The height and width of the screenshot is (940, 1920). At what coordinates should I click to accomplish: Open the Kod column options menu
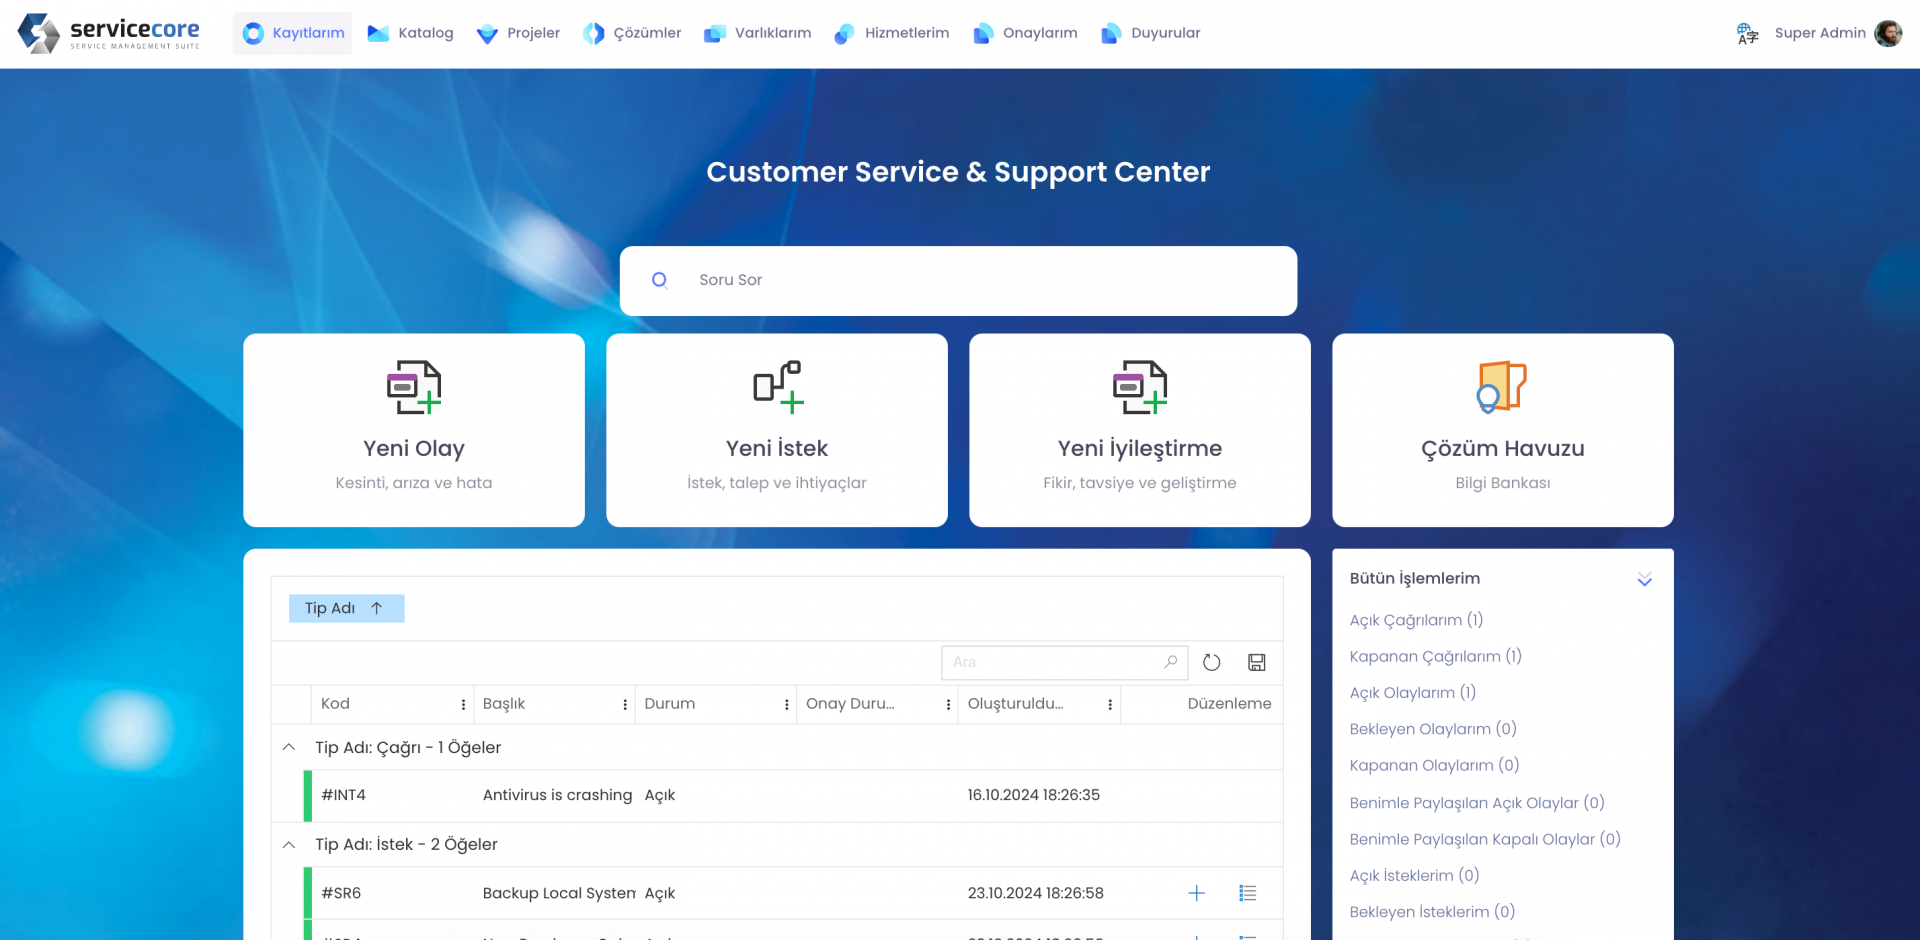pyautogui.click(x=463, y=704)
